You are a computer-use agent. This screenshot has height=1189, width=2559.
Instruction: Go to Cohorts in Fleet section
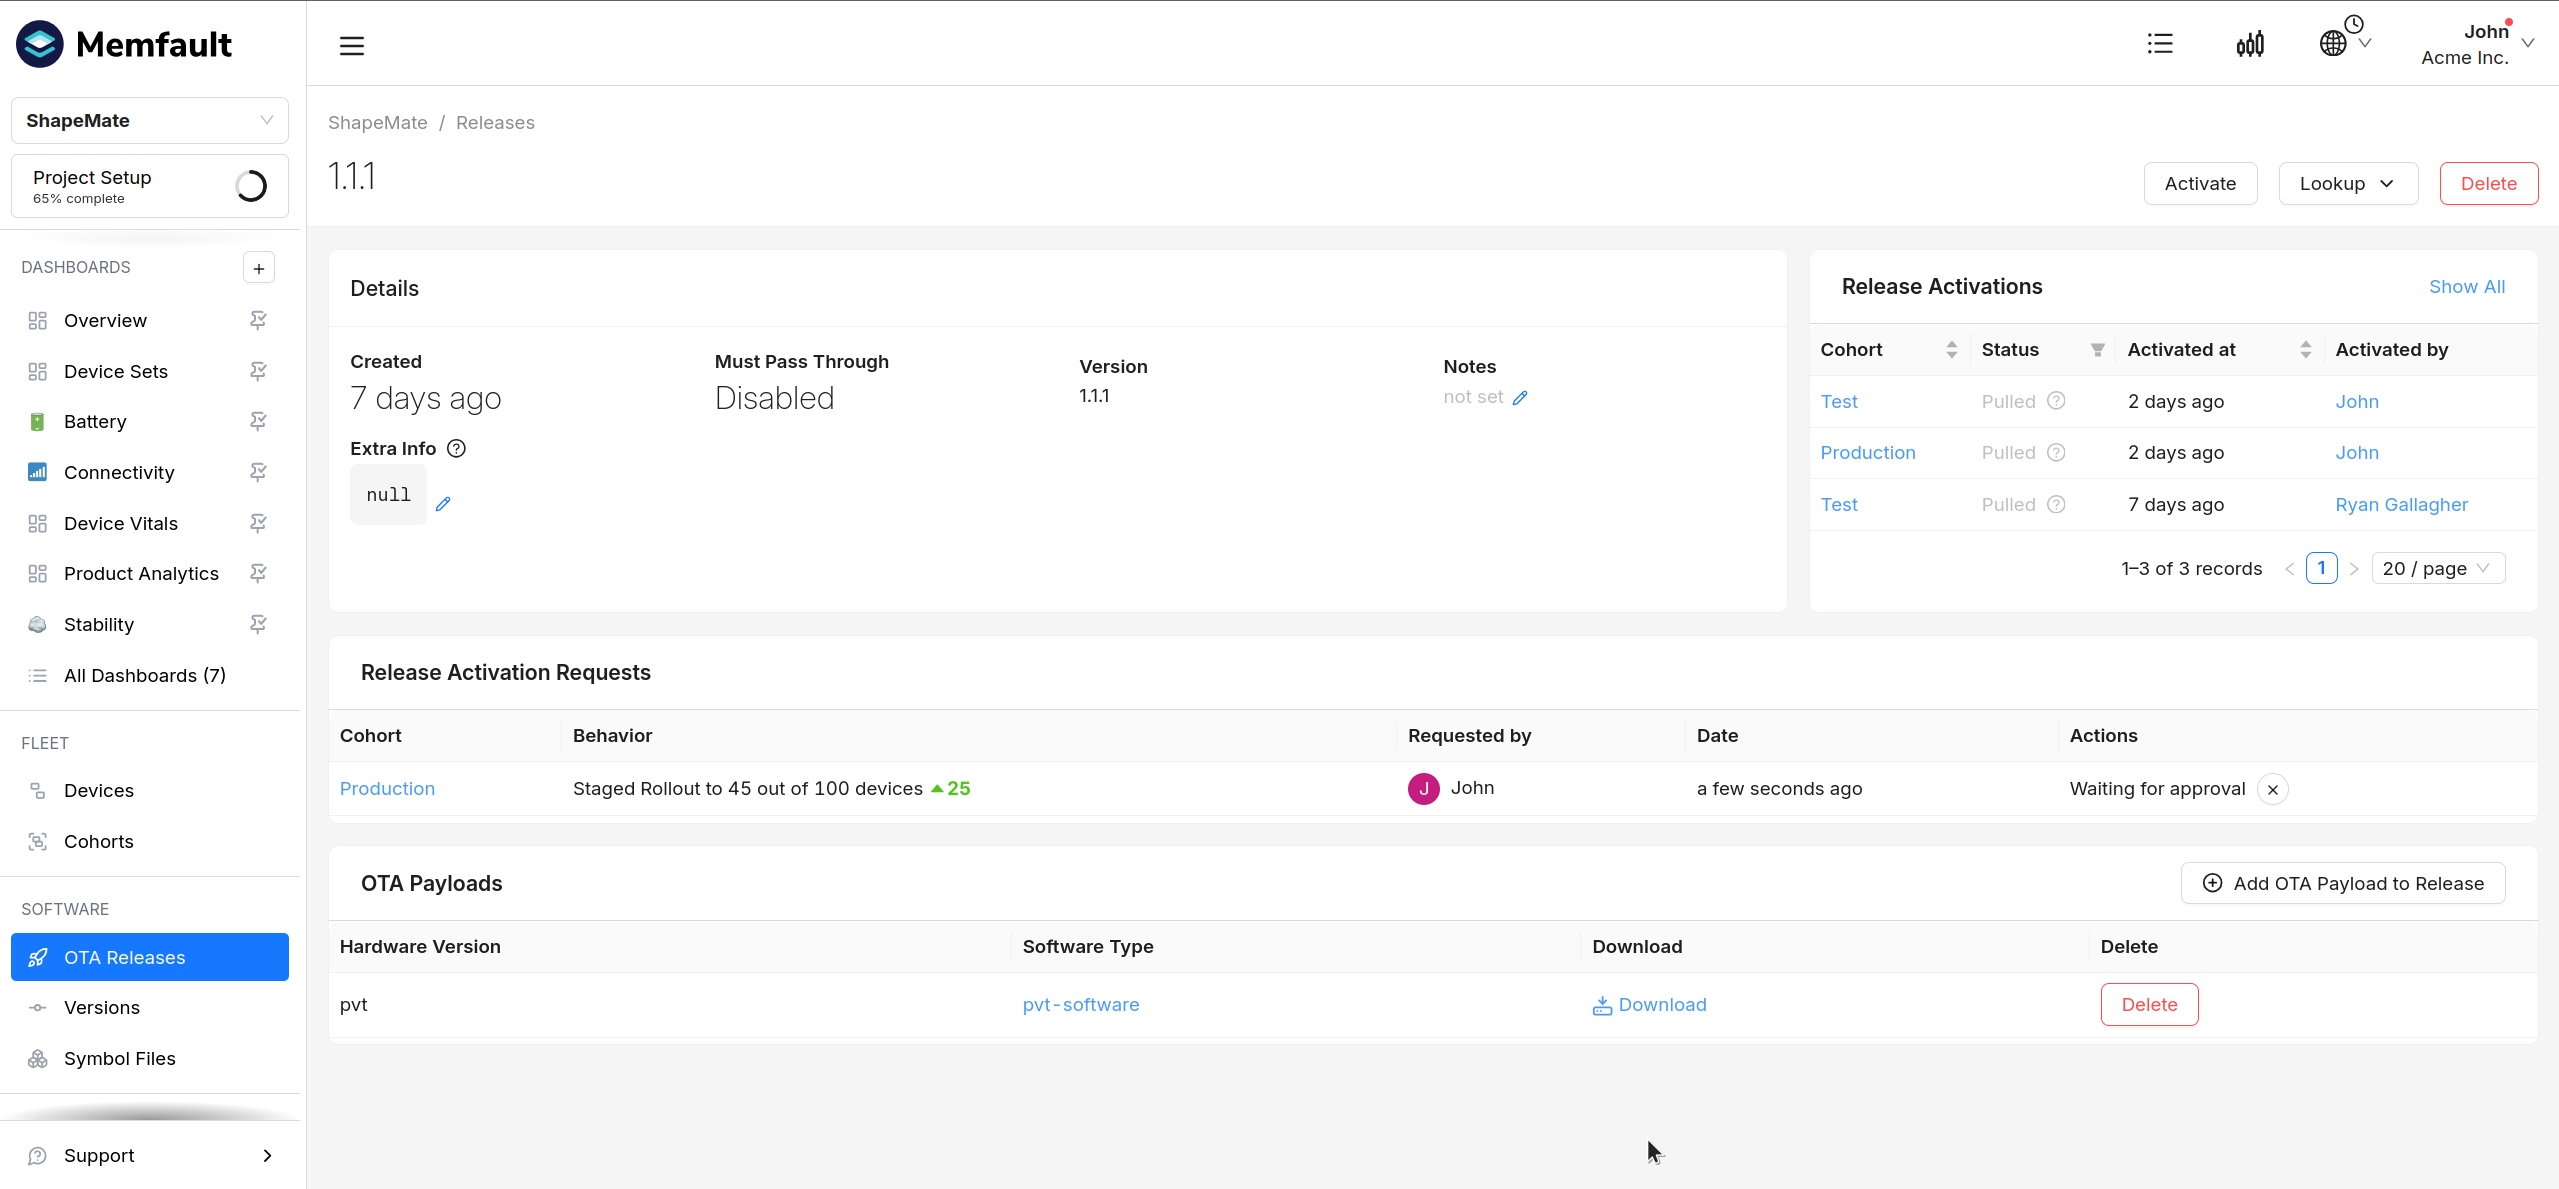[x=98, y=841]
